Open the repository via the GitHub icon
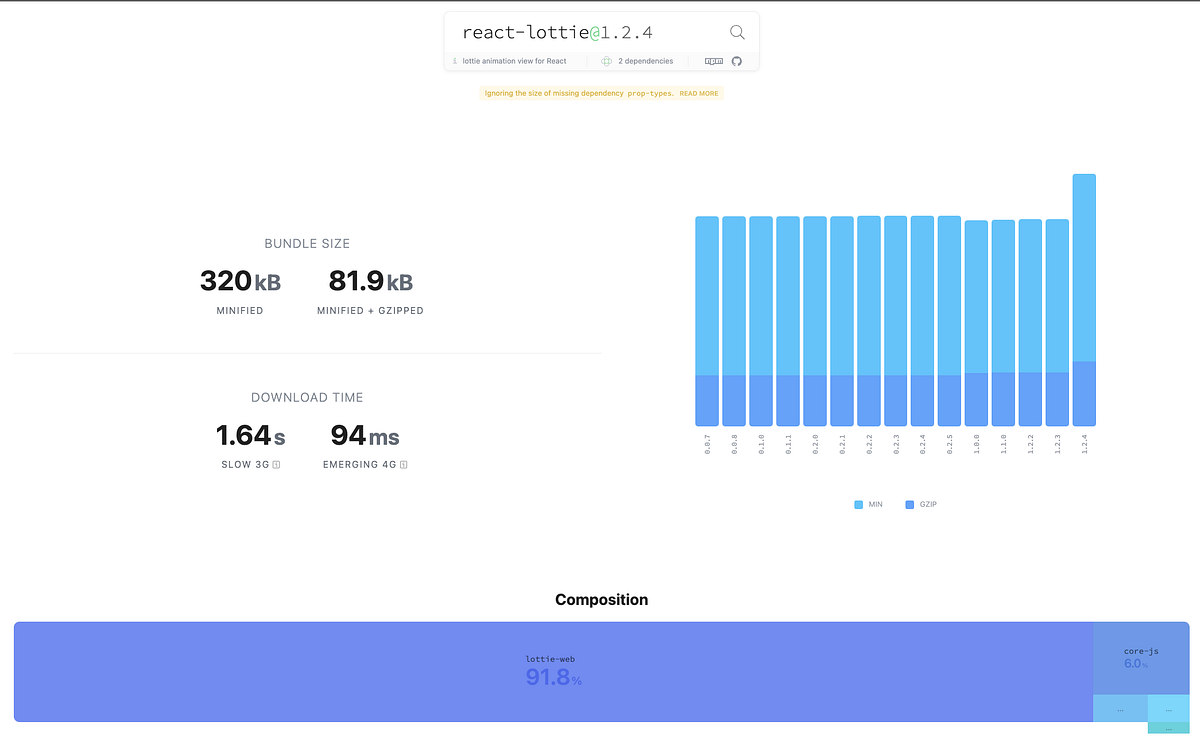Screen dimensions: 1200x738 click(737, 61)
